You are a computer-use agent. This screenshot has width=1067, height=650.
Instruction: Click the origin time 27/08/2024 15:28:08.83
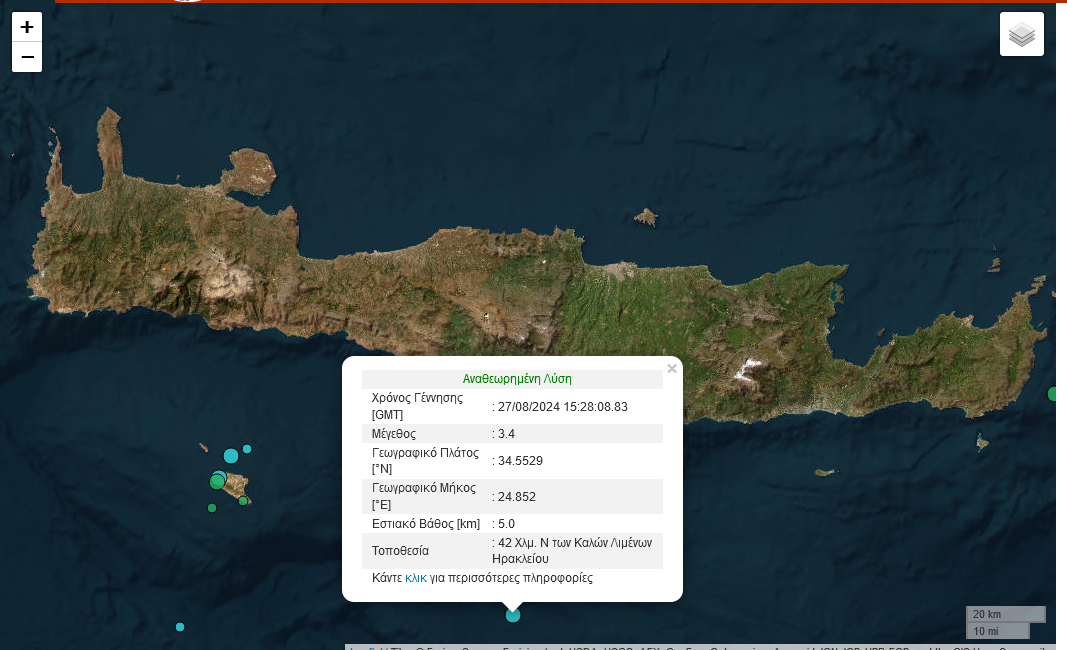[563, 406]
